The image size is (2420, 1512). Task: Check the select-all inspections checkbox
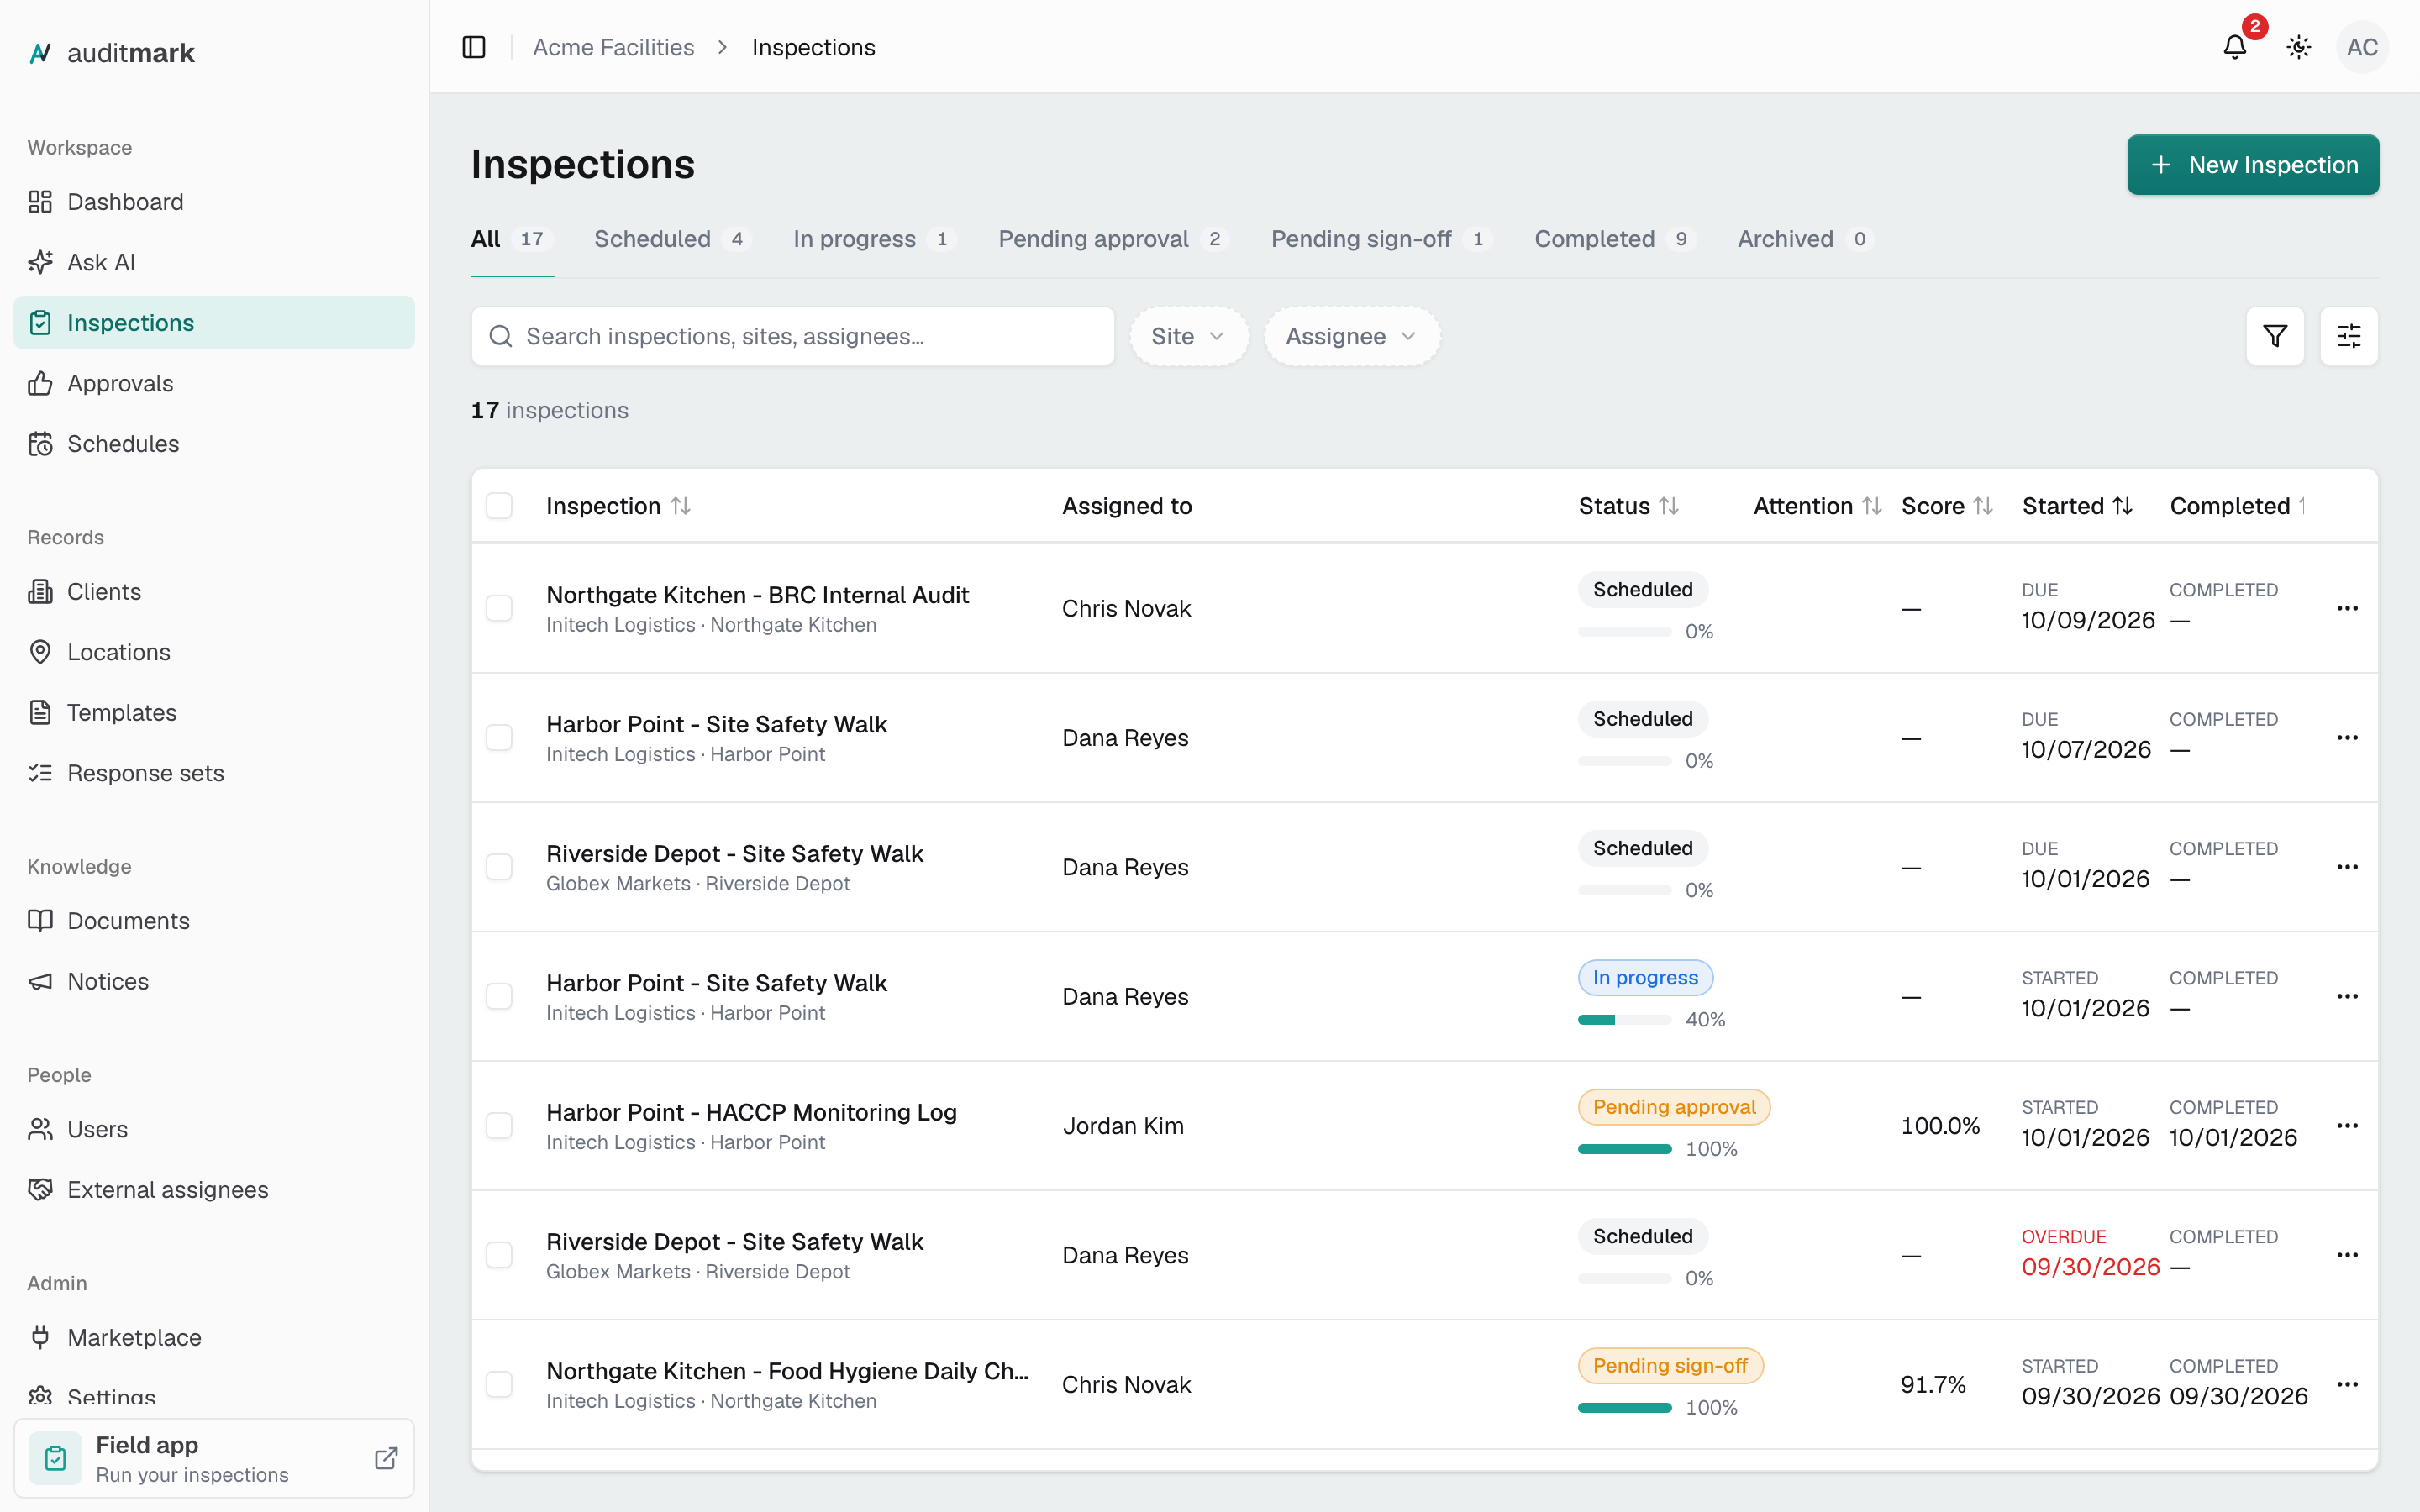point(499,506)
